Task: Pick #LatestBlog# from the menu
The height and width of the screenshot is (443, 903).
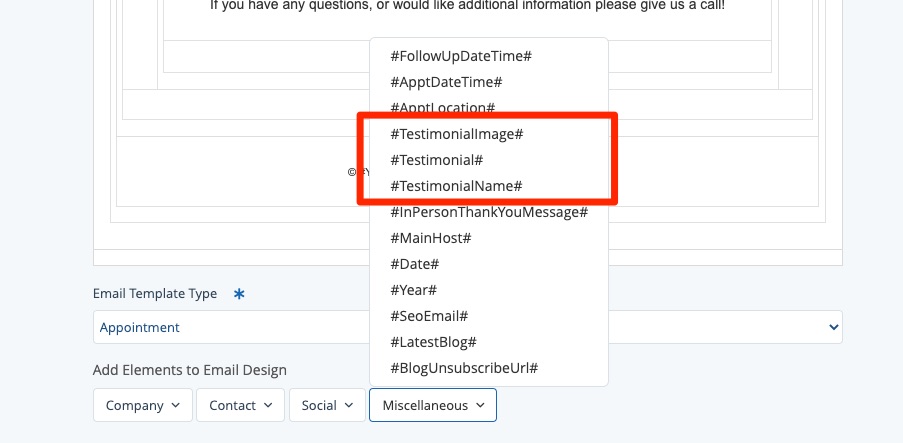Action: click(433, 342)
